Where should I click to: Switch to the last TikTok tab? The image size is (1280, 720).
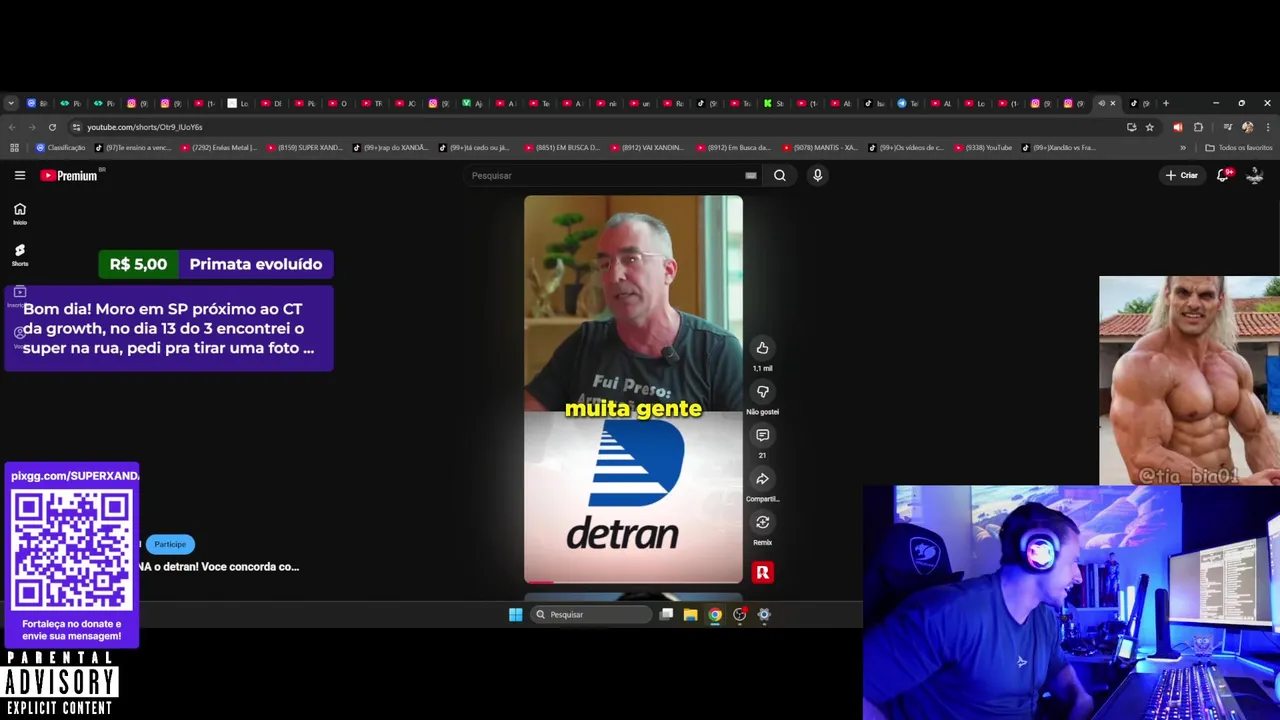point(1139,103)
